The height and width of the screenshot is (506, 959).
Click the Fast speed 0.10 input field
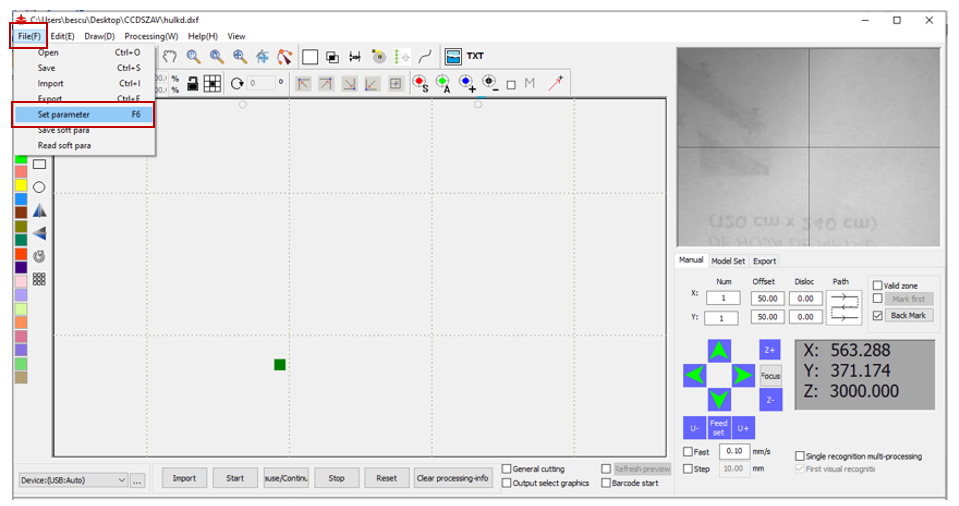(734, 452)
